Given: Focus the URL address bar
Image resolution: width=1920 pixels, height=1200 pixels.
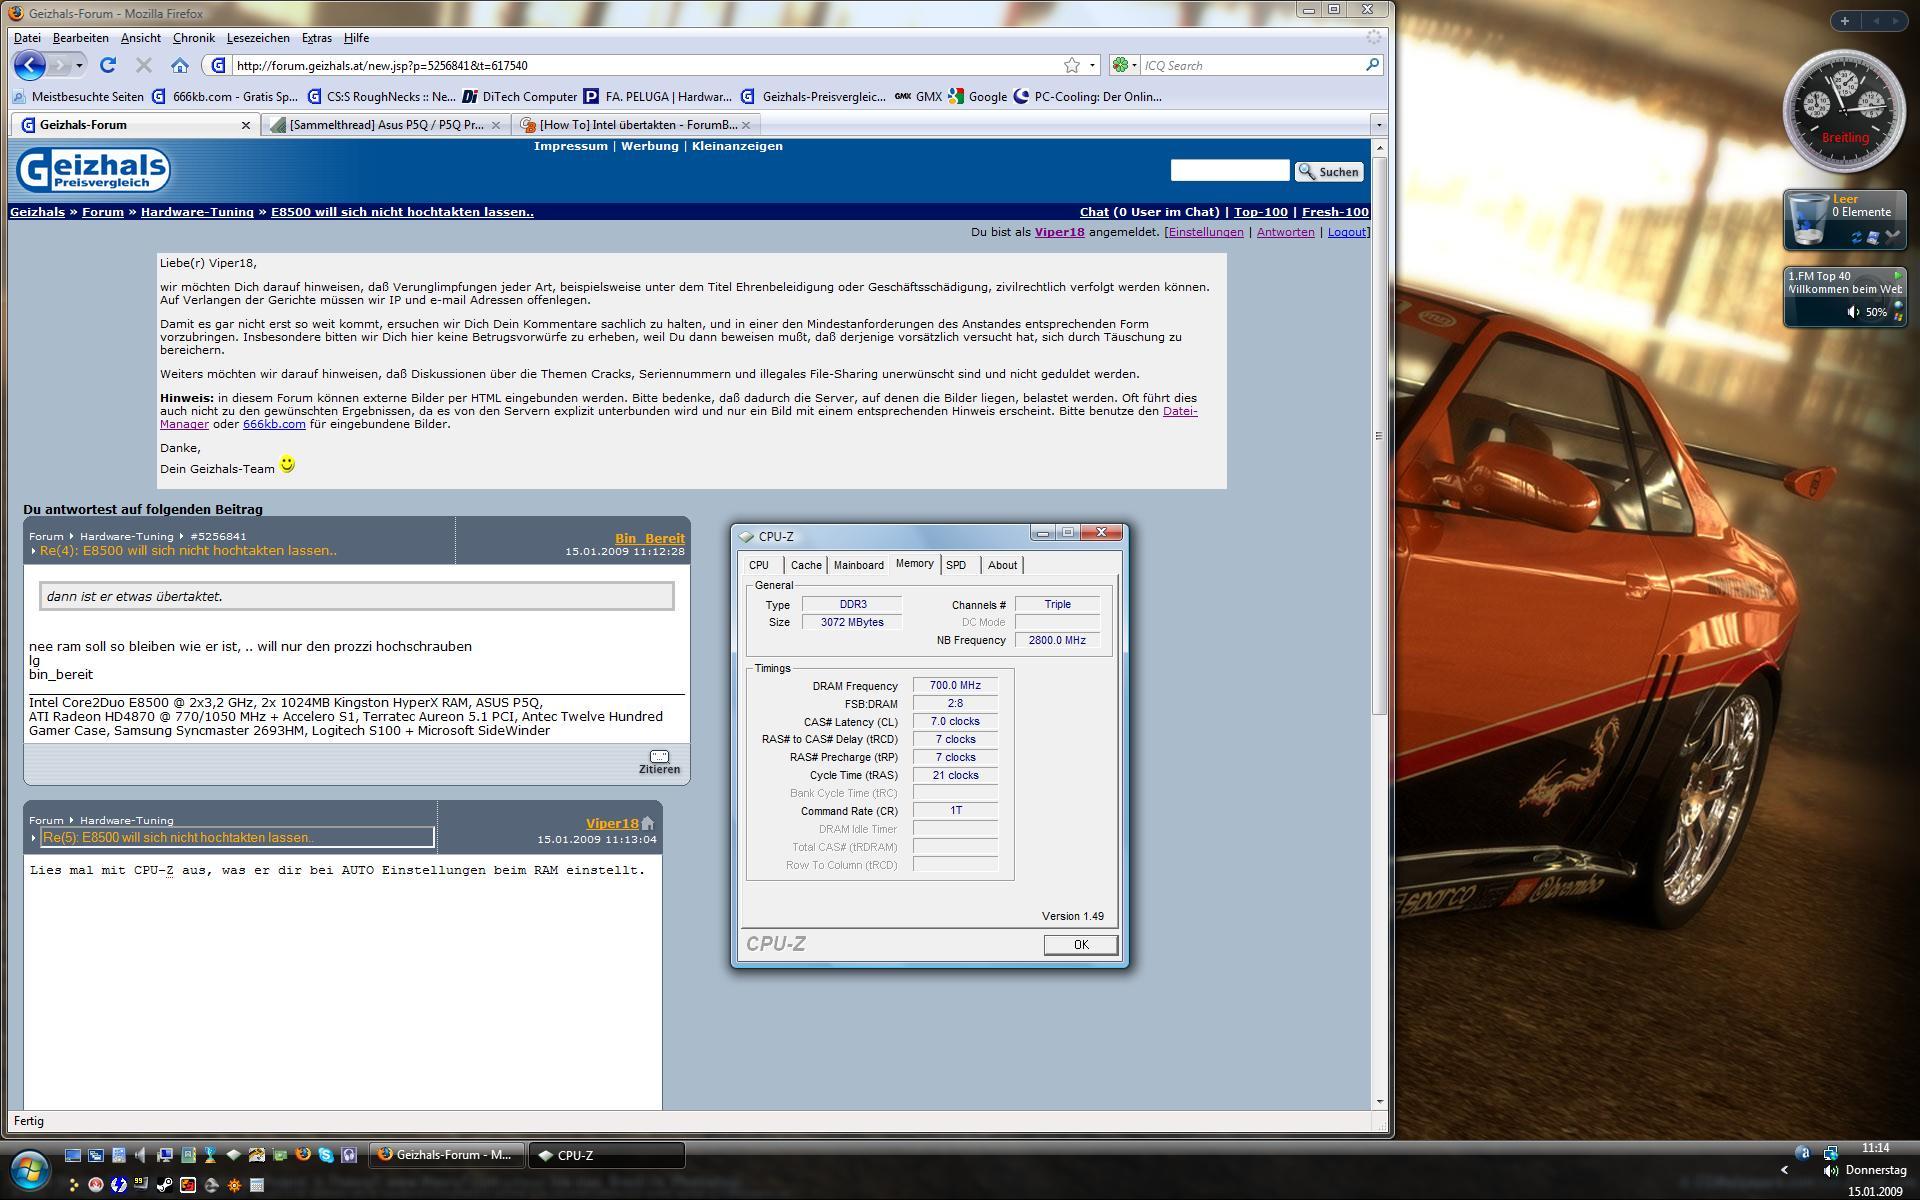Looking at the screenshot, I should [x=645, y=65].
